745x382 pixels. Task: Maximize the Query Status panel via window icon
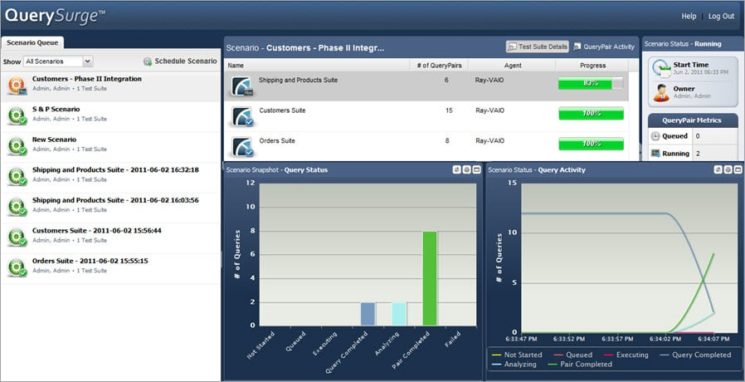pyautogui.click(x=477, y=170)
